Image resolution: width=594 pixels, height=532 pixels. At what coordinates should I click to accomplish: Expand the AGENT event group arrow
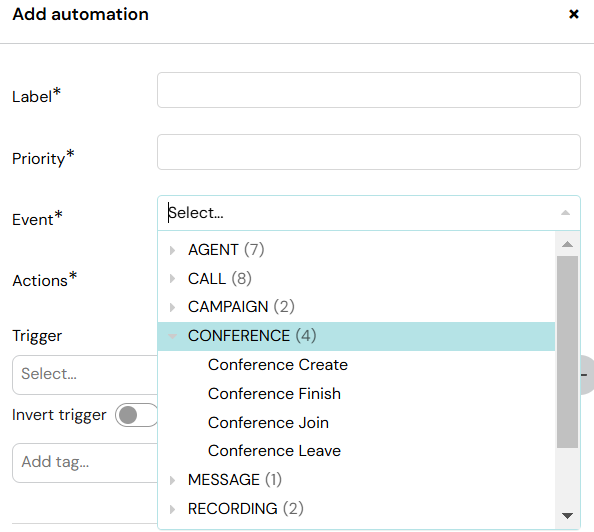(x=172, y=250)
